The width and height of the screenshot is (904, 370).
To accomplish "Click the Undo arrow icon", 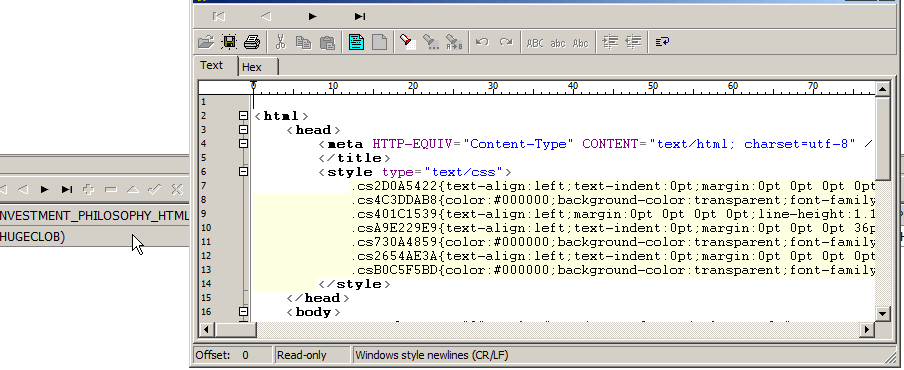I will tap(483, 42).
